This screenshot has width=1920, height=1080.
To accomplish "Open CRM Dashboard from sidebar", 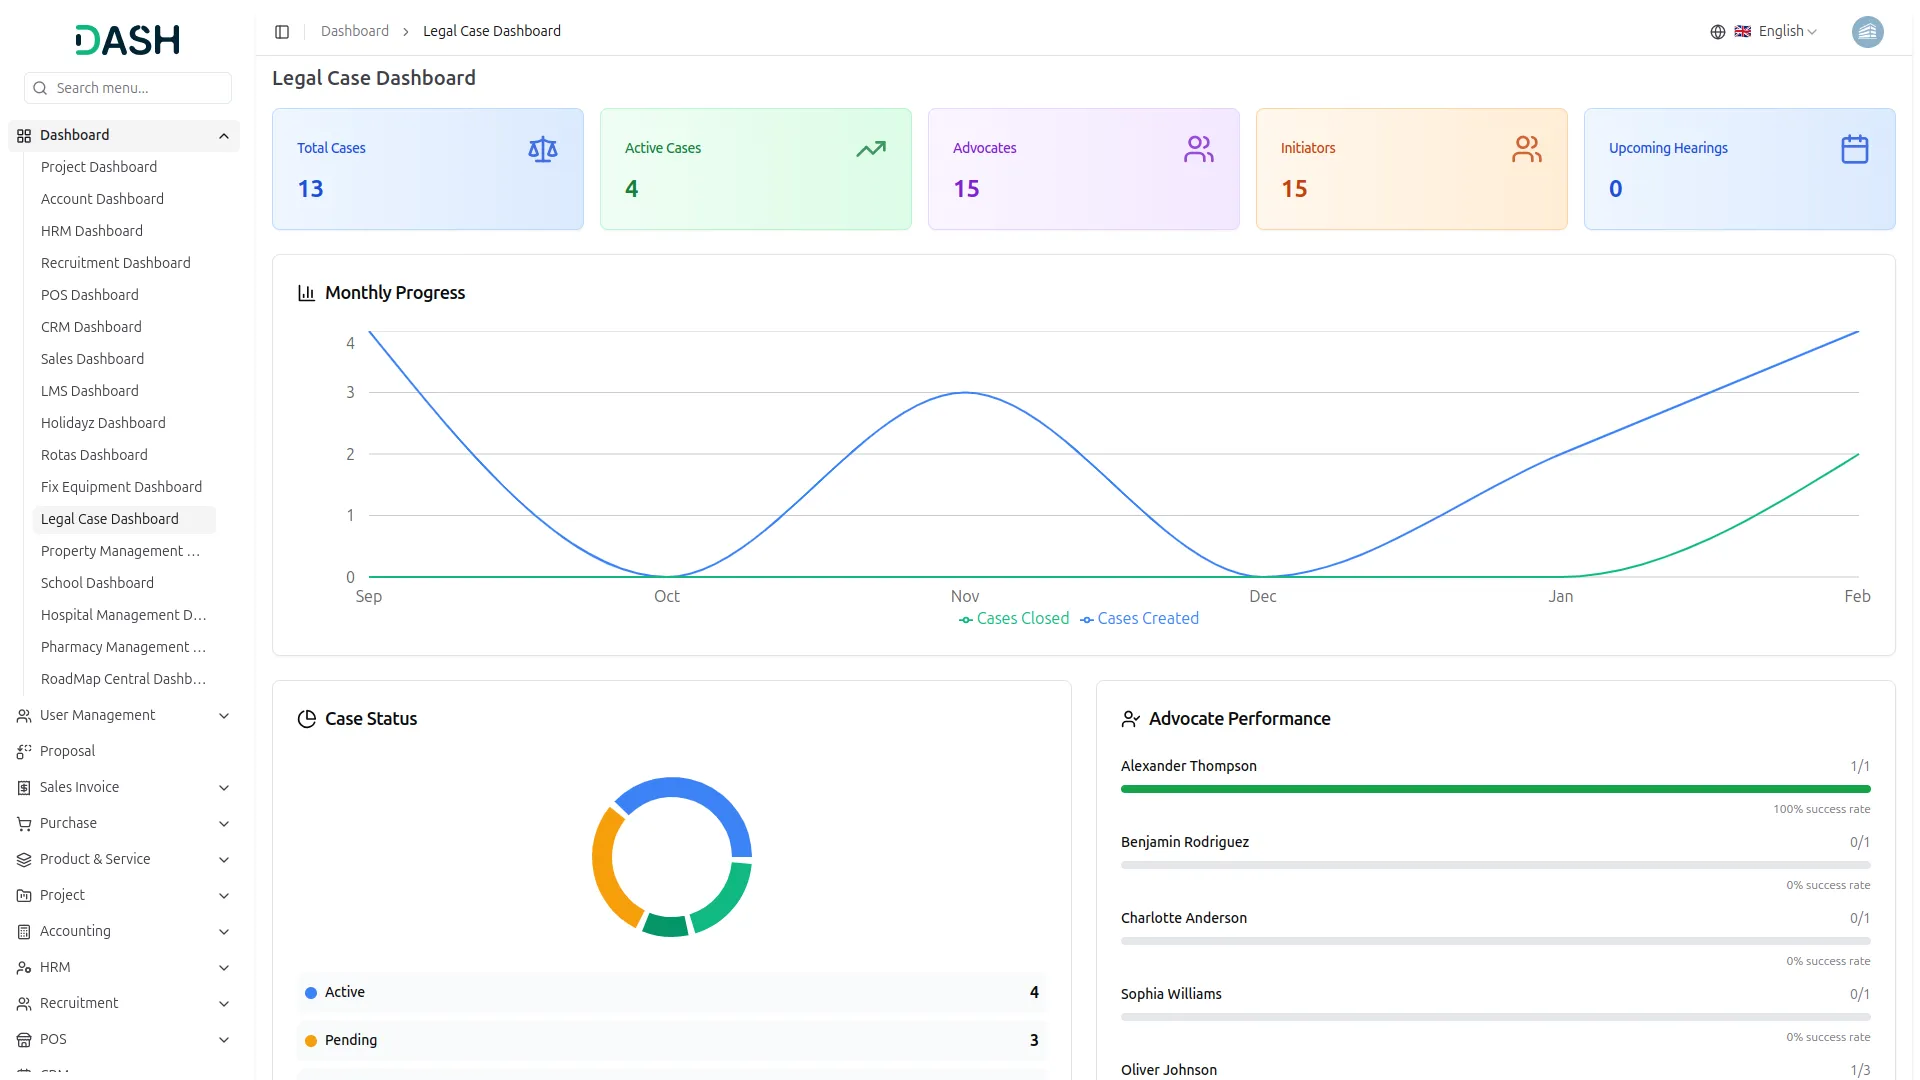I will 91,327.
